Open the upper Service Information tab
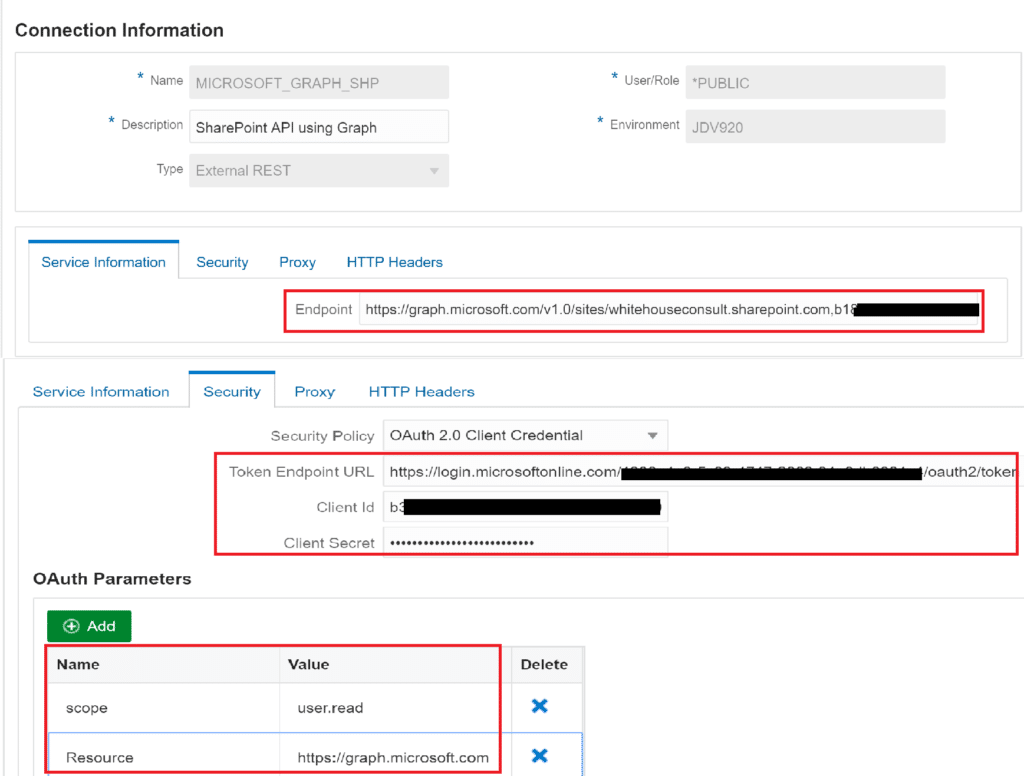Image resolution: width=1024 pixels, height=776 pixels. click(103, 262)
